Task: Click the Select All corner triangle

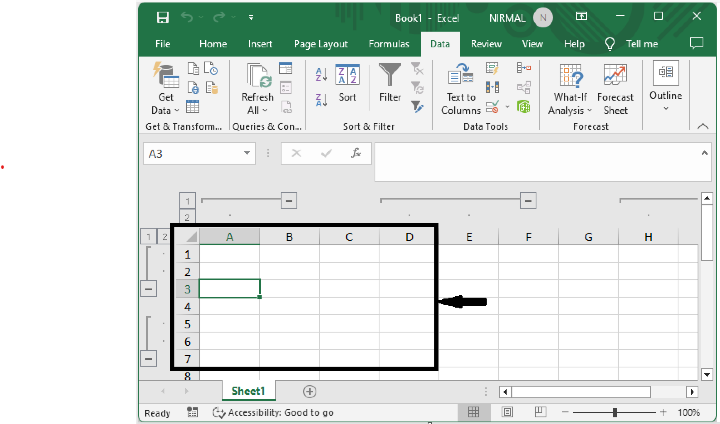Action: (191, 237)
